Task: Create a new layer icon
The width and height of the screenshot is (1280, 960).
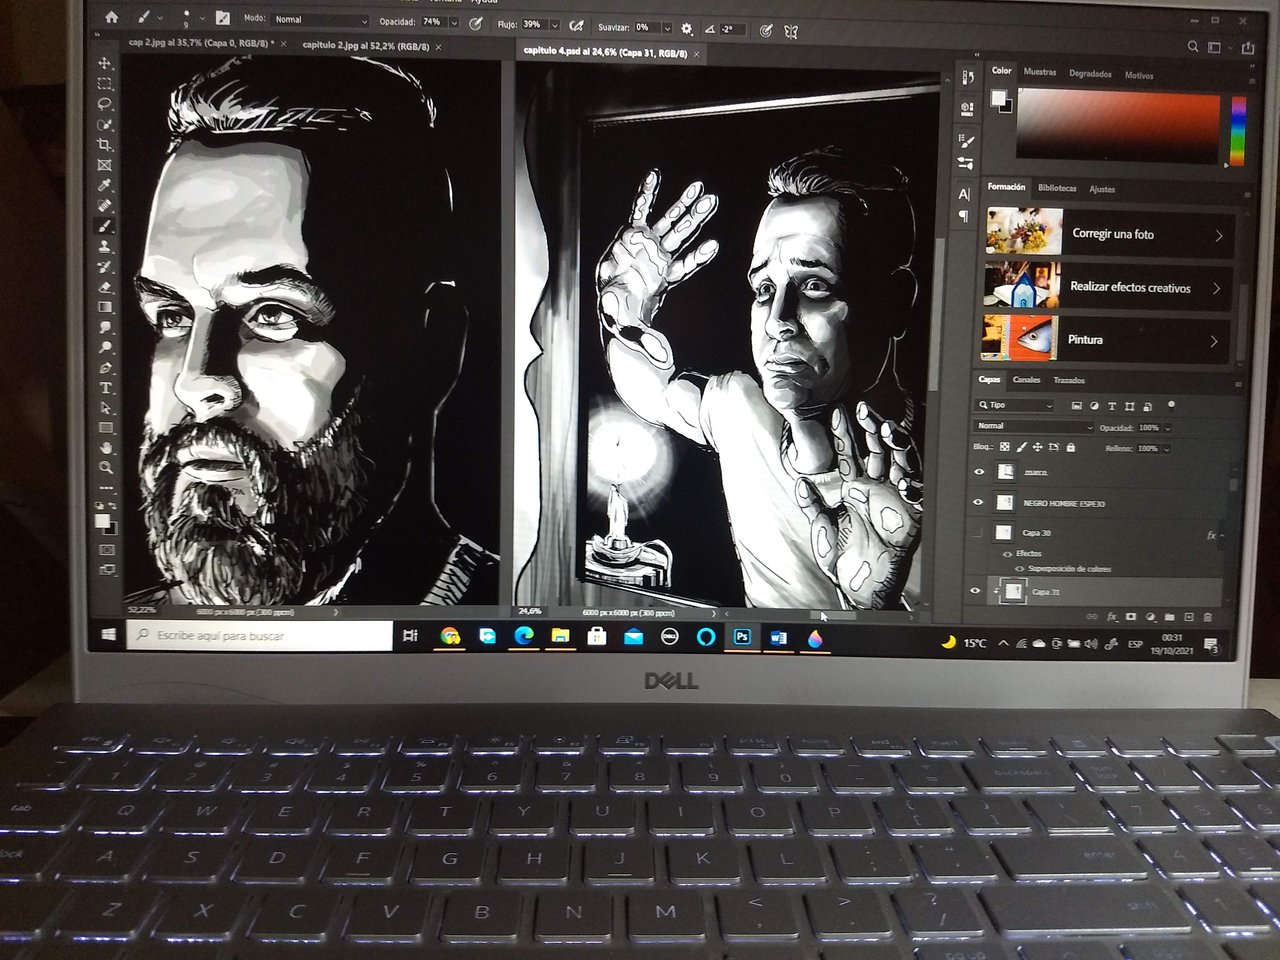Action: (x=1188, y=617)
